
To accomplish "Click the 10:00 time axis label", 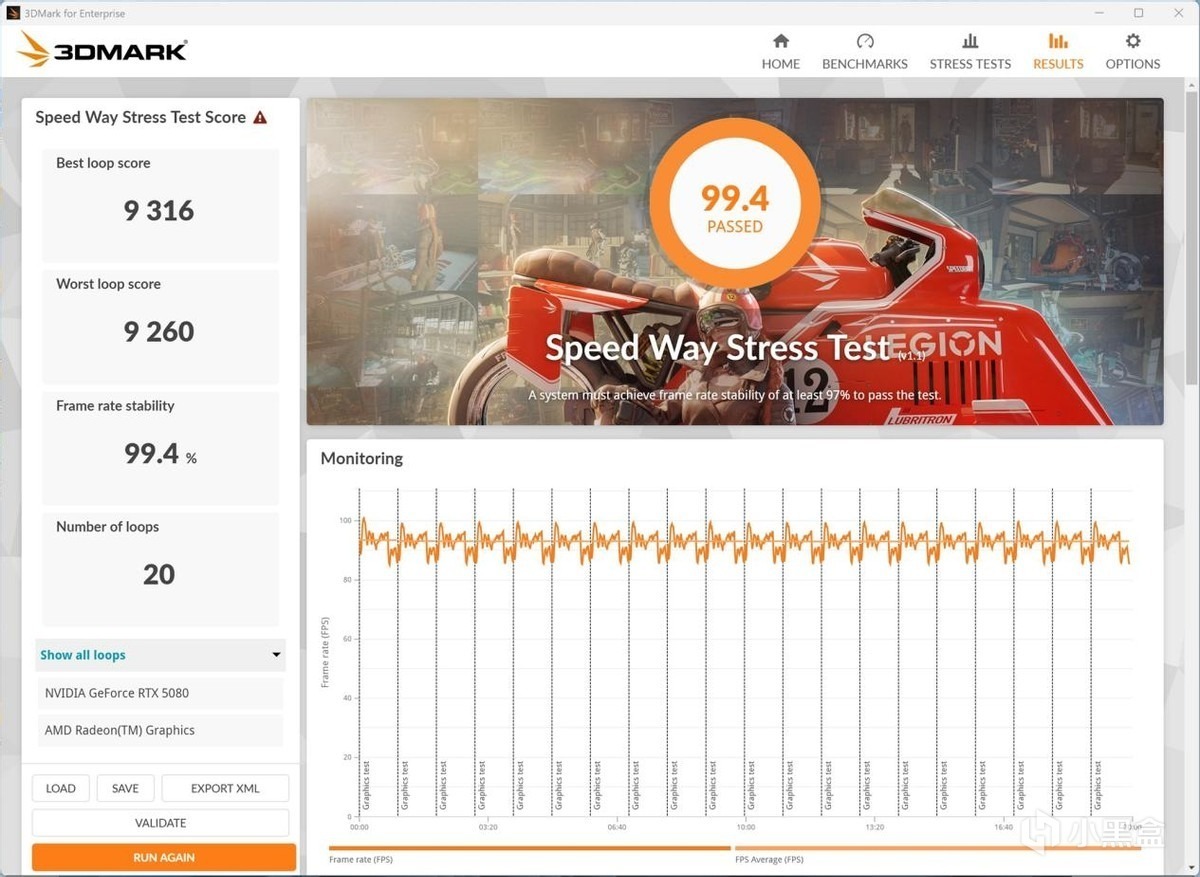I will [746, 828].
